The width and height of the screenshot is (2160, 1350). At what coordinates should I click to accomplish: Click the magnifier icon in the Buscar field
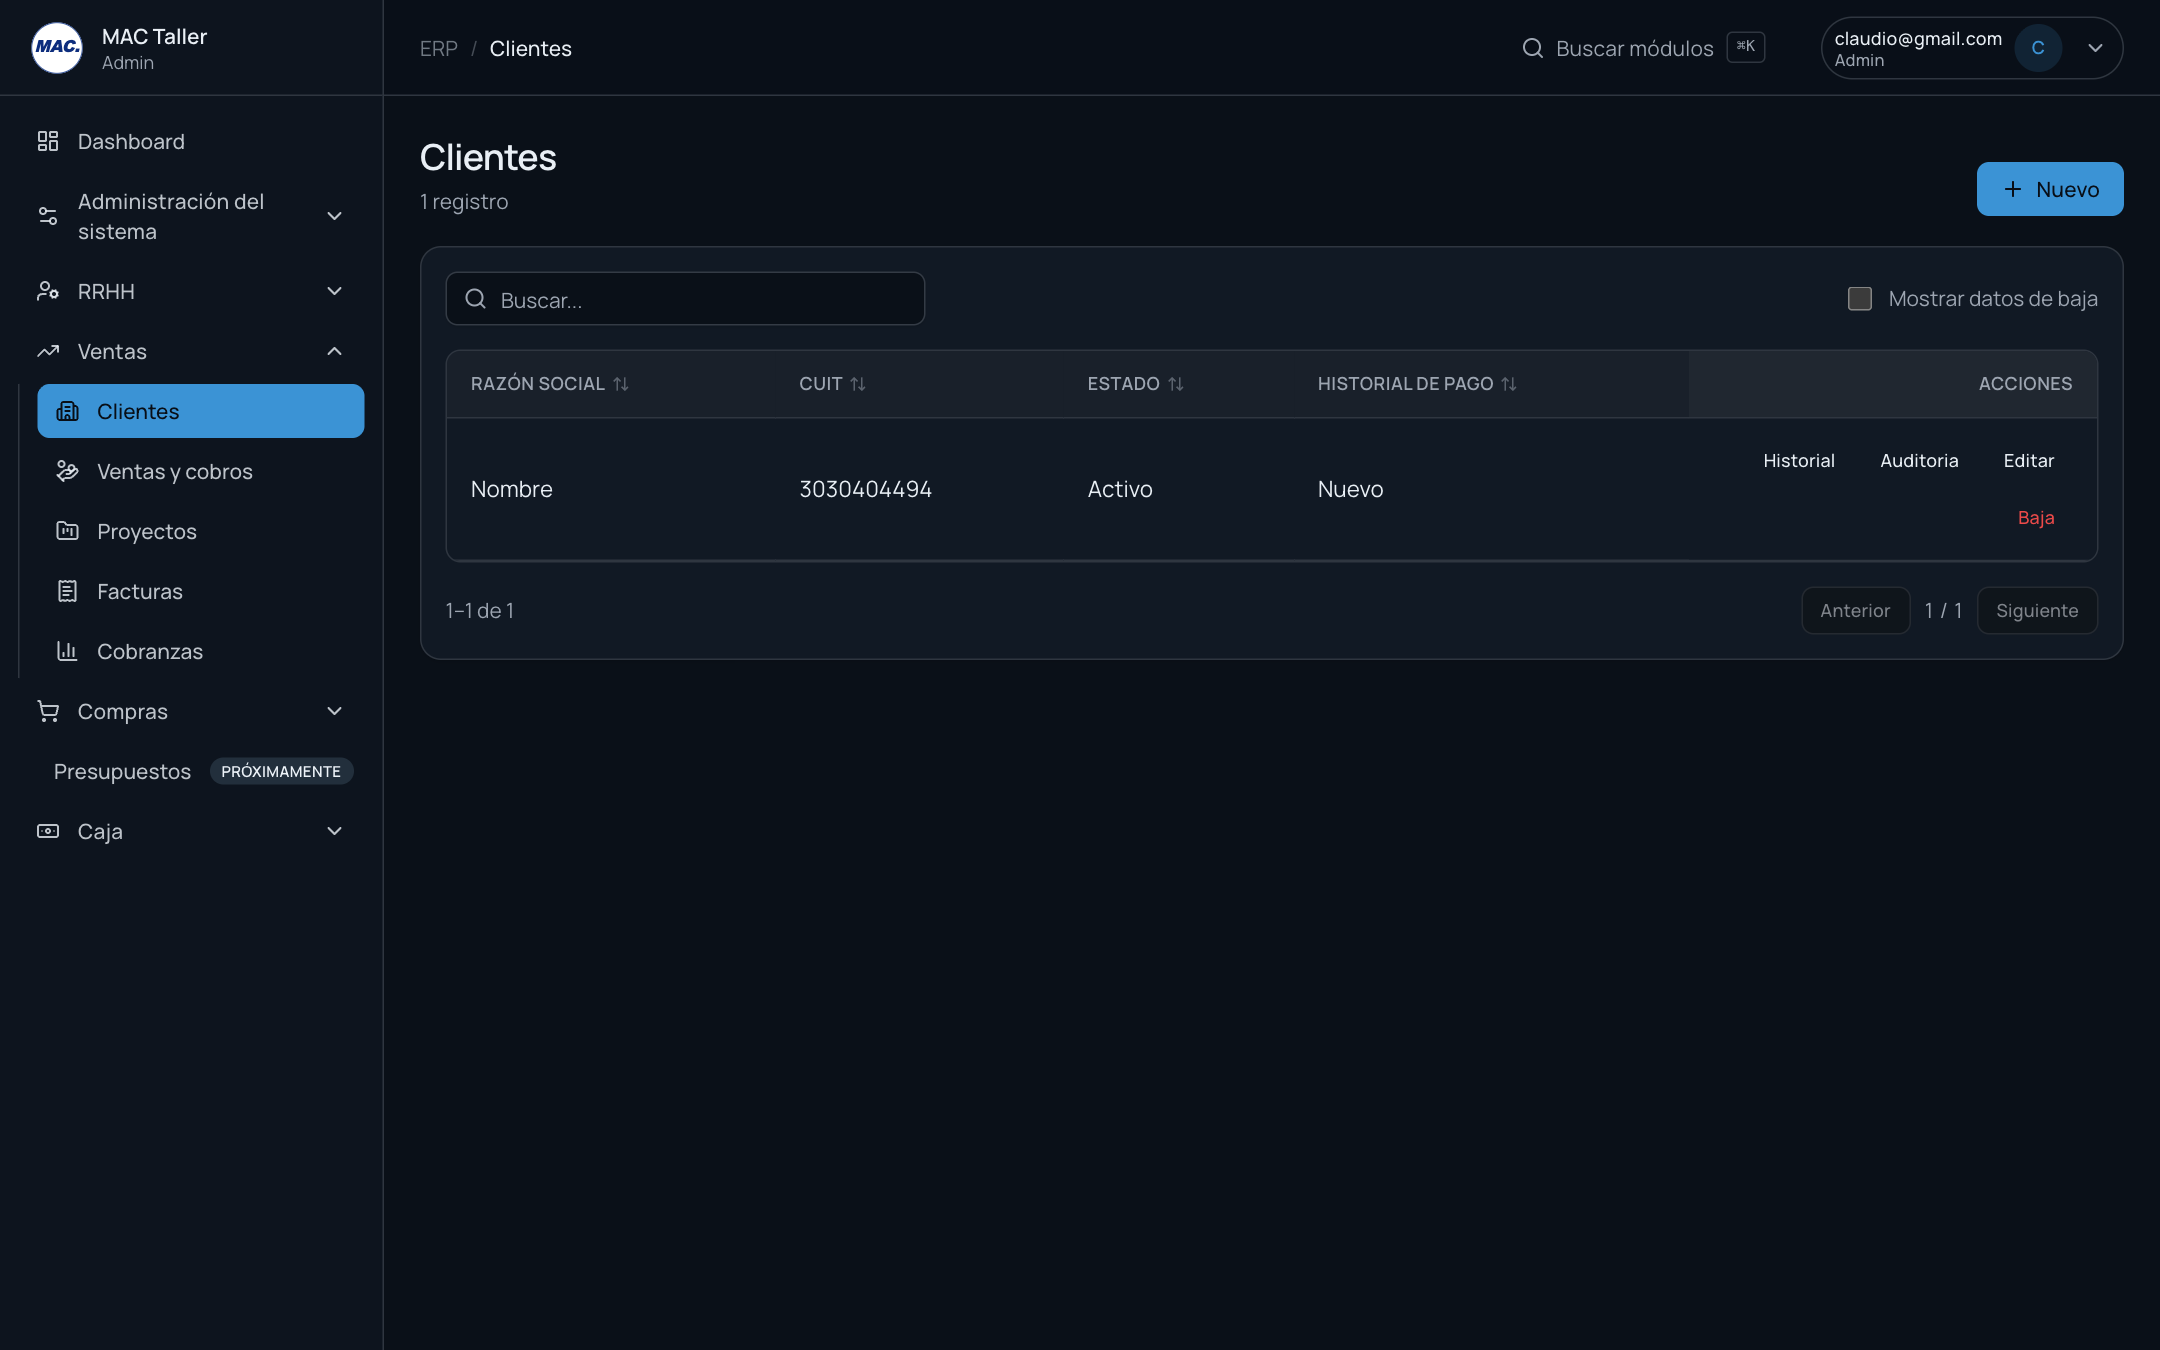(476, 299)
